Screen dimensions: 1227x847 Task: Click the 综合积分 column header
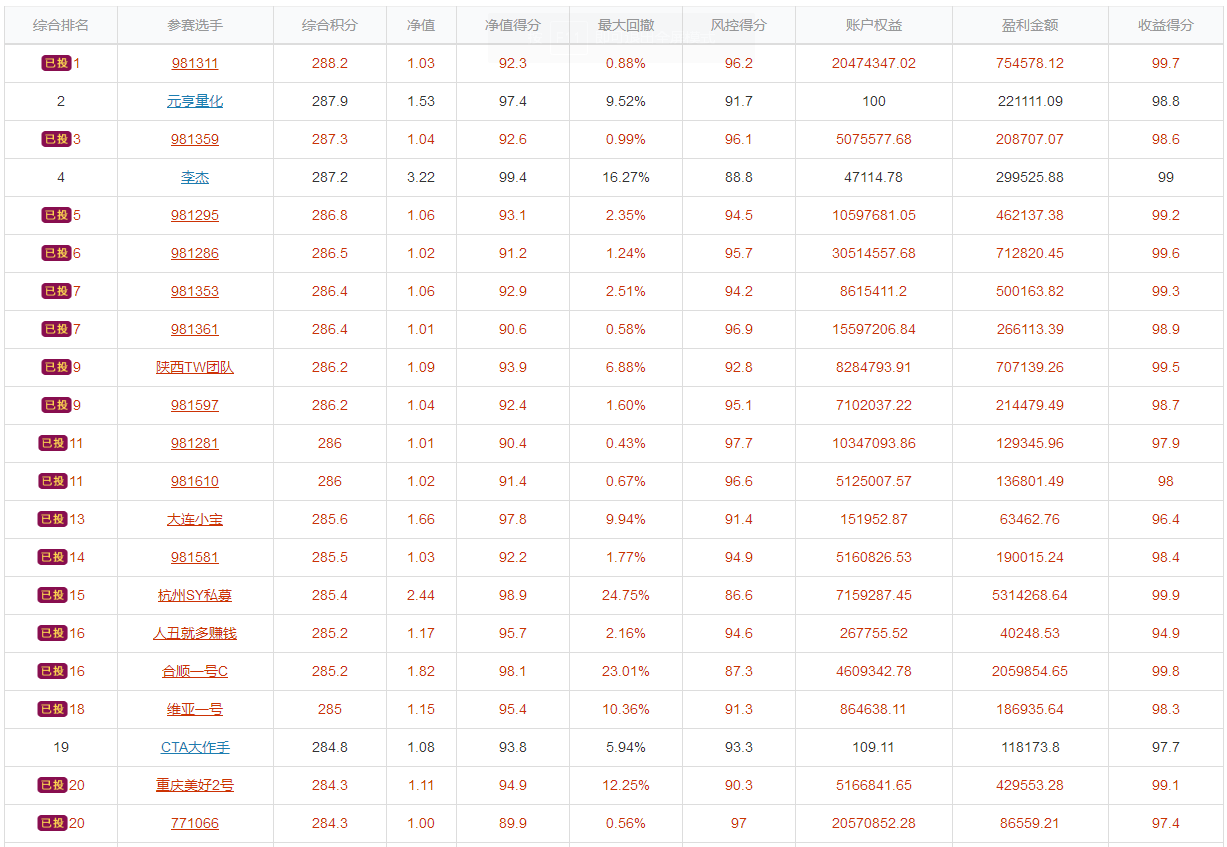(330, 25)
